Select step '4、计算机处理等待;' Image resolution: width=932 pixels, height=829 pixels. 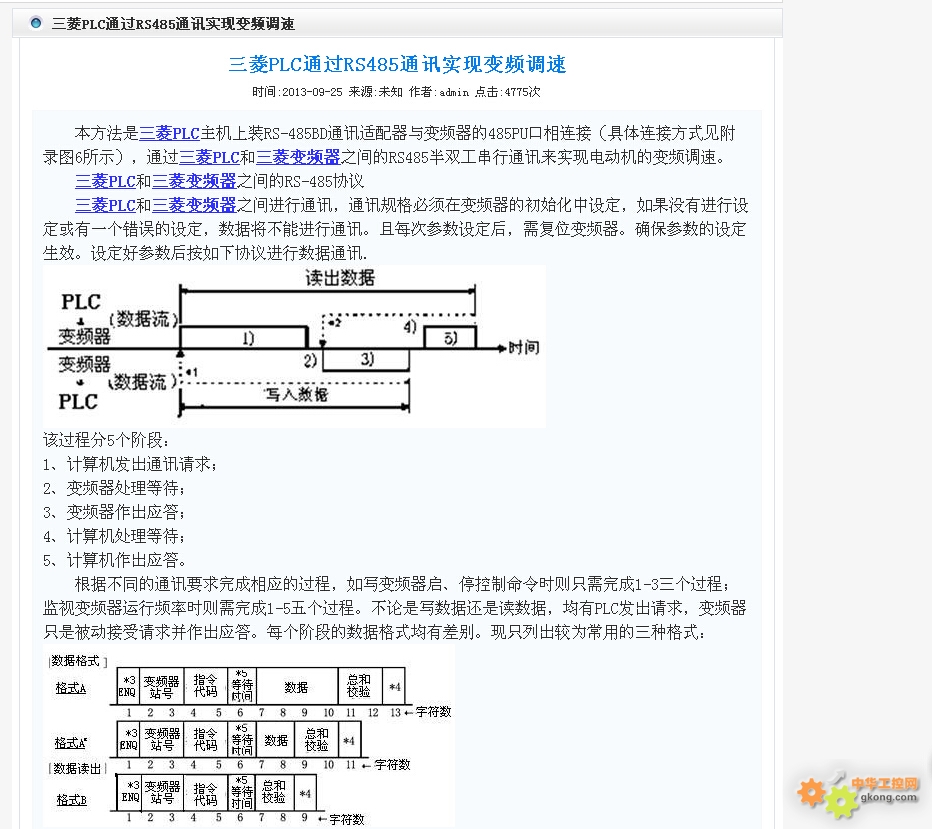pyautogui.click(x=114, y=537)
